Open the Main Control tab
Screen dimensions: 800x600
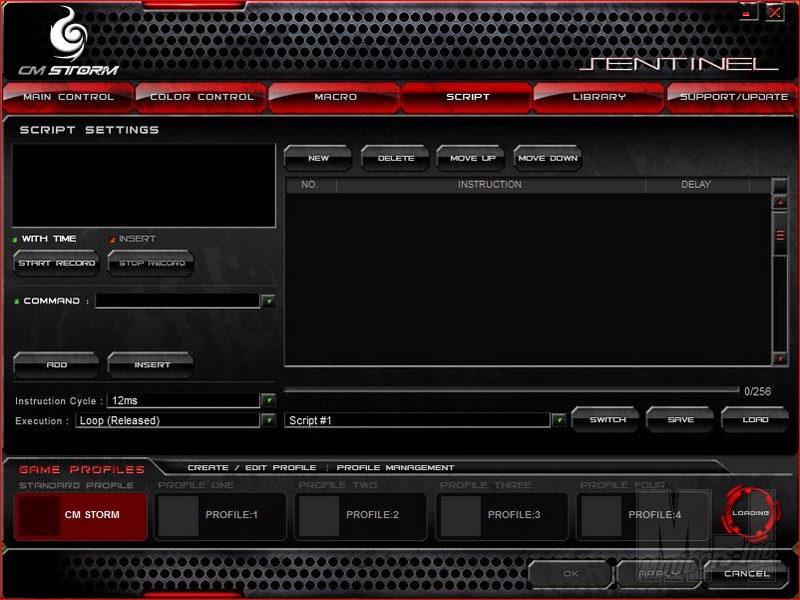pyautogui.click(x=68, y=97)
